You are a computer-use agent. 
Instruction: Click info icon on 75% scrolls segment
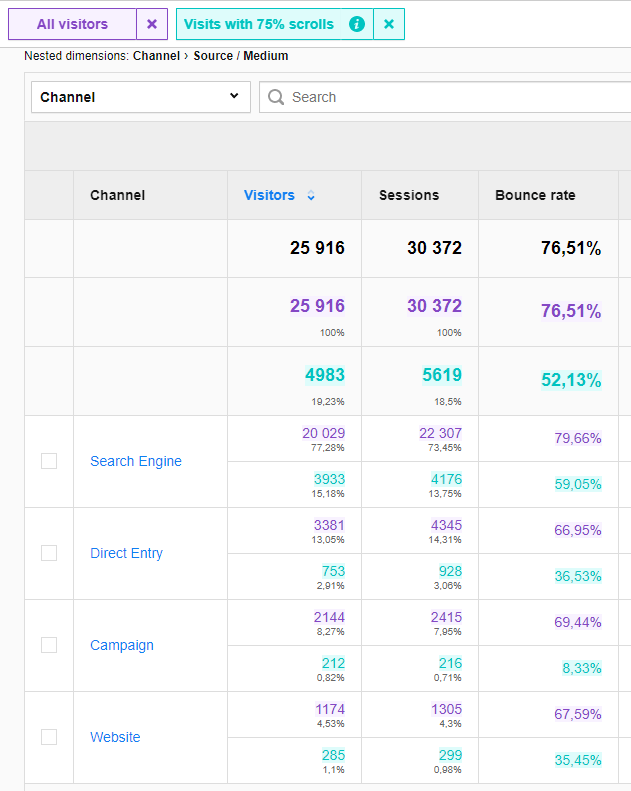tap(357, 24)
